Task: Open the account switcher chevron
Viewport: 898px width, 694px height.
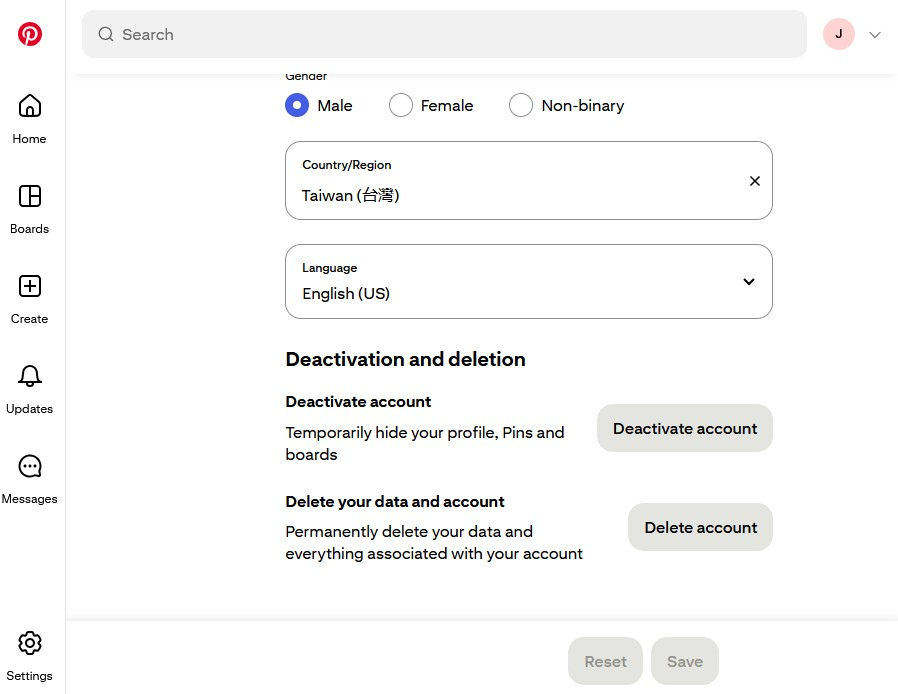Action: [875, 34]
